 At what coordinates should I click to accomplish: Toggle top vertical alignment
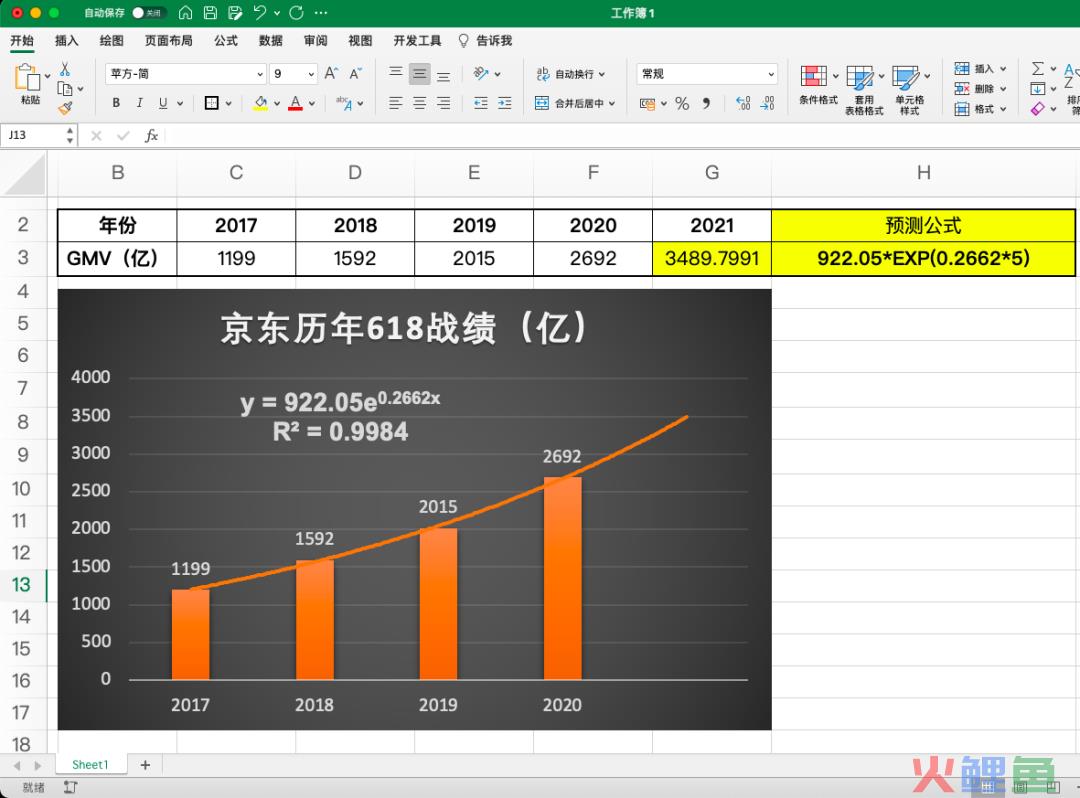tap(395, 73)
